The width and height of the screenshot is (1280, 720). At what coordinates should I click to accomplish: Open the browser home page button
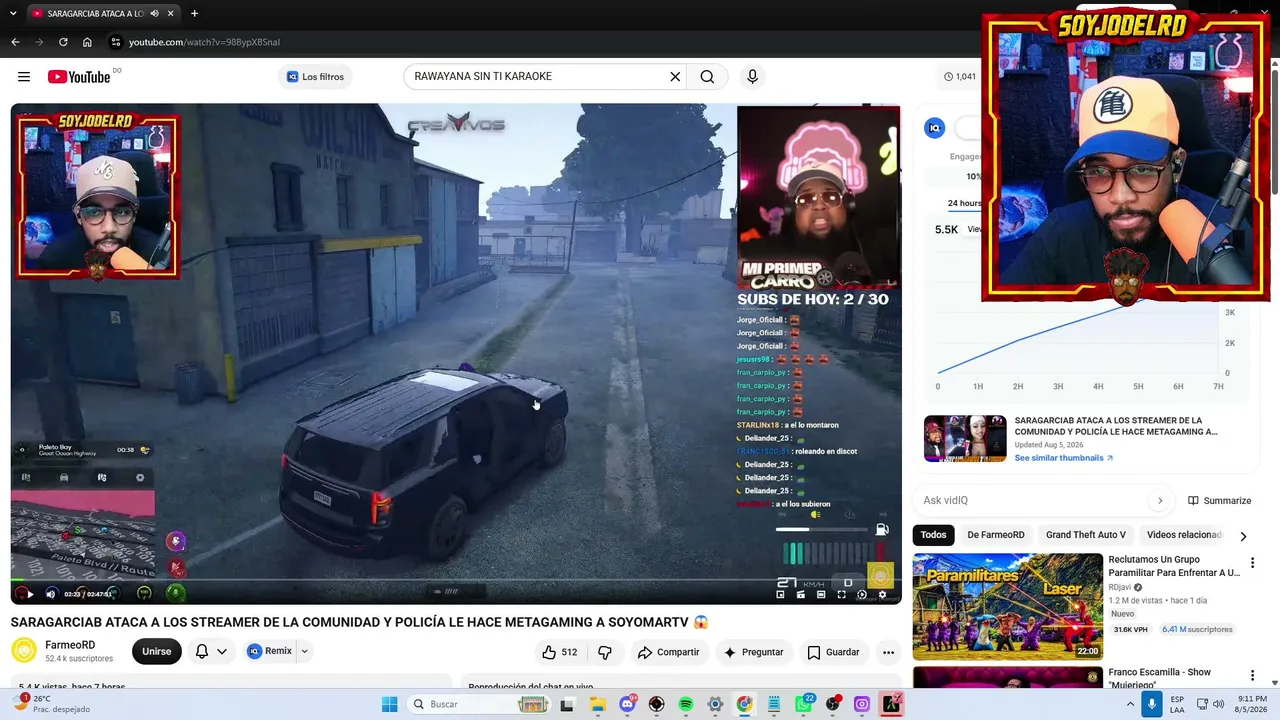tap(87, 42)
